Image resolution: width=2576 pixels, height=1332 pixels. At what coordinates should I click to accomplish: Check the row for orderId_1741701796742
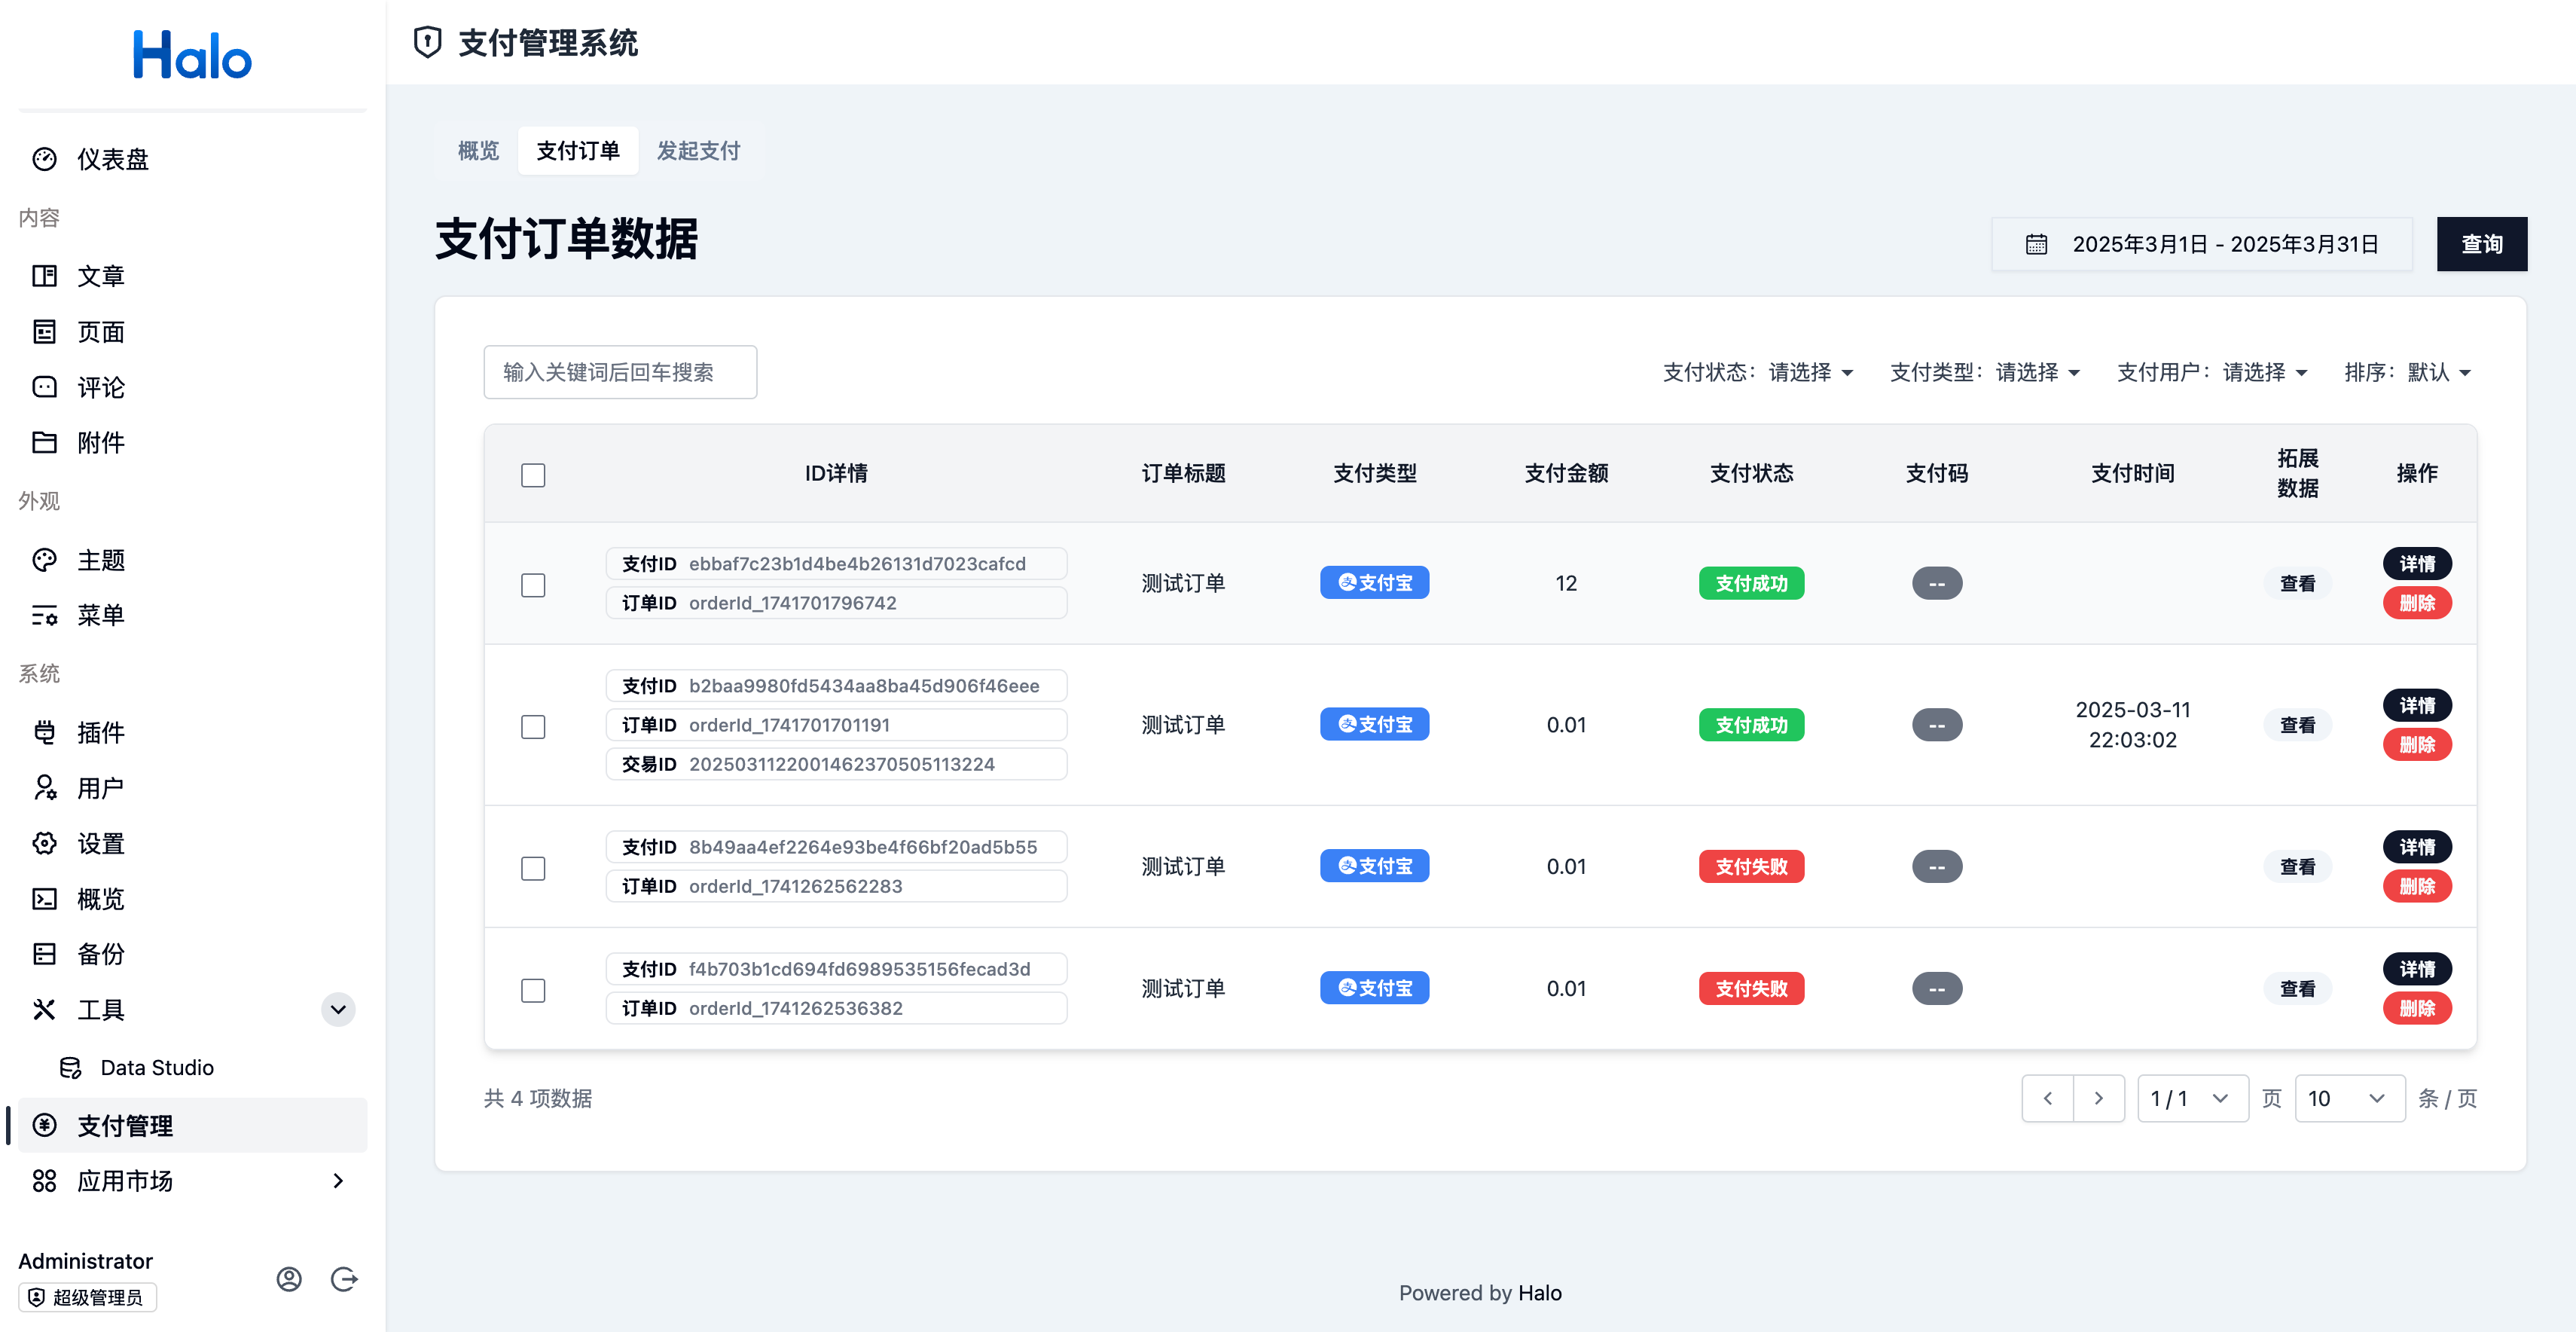pyautogui.click(x=533, y=585)
